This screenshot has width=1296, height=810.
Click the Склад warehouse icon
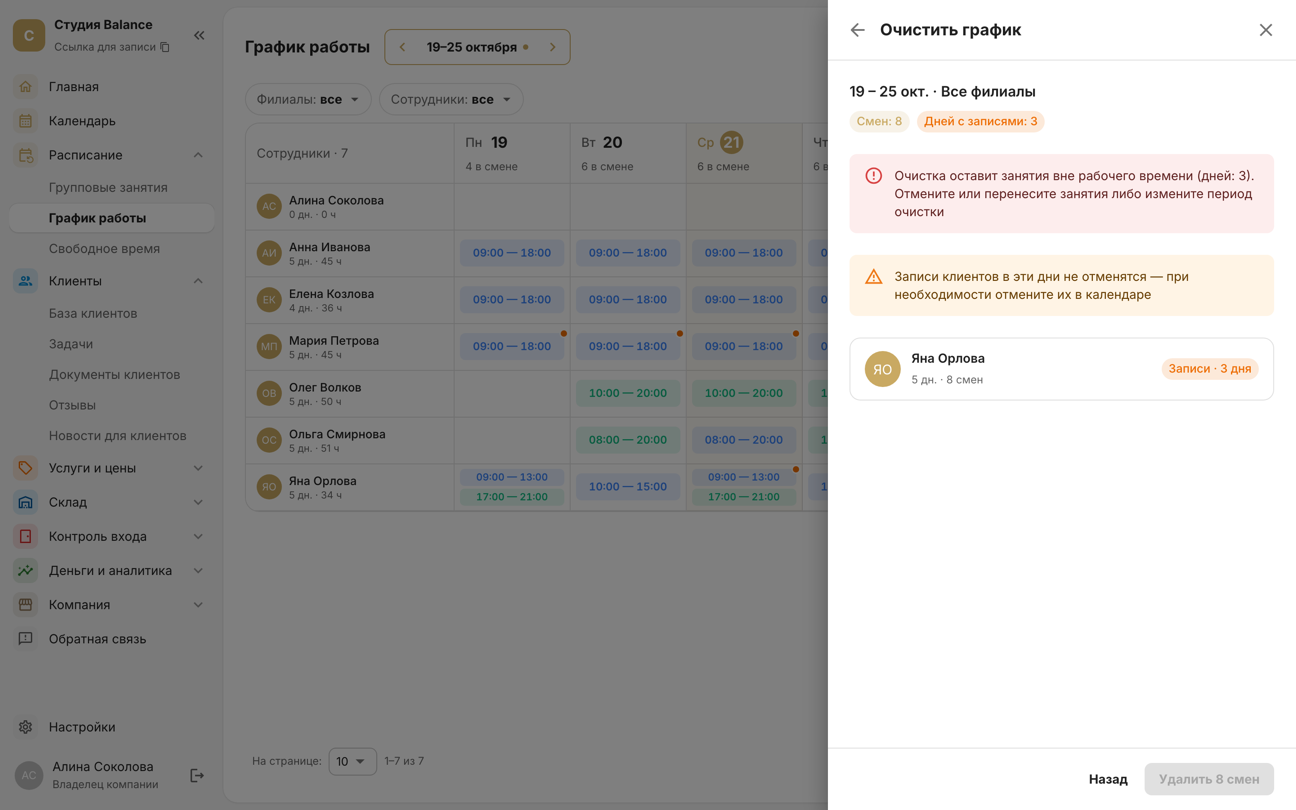click(x=26, y=502)
